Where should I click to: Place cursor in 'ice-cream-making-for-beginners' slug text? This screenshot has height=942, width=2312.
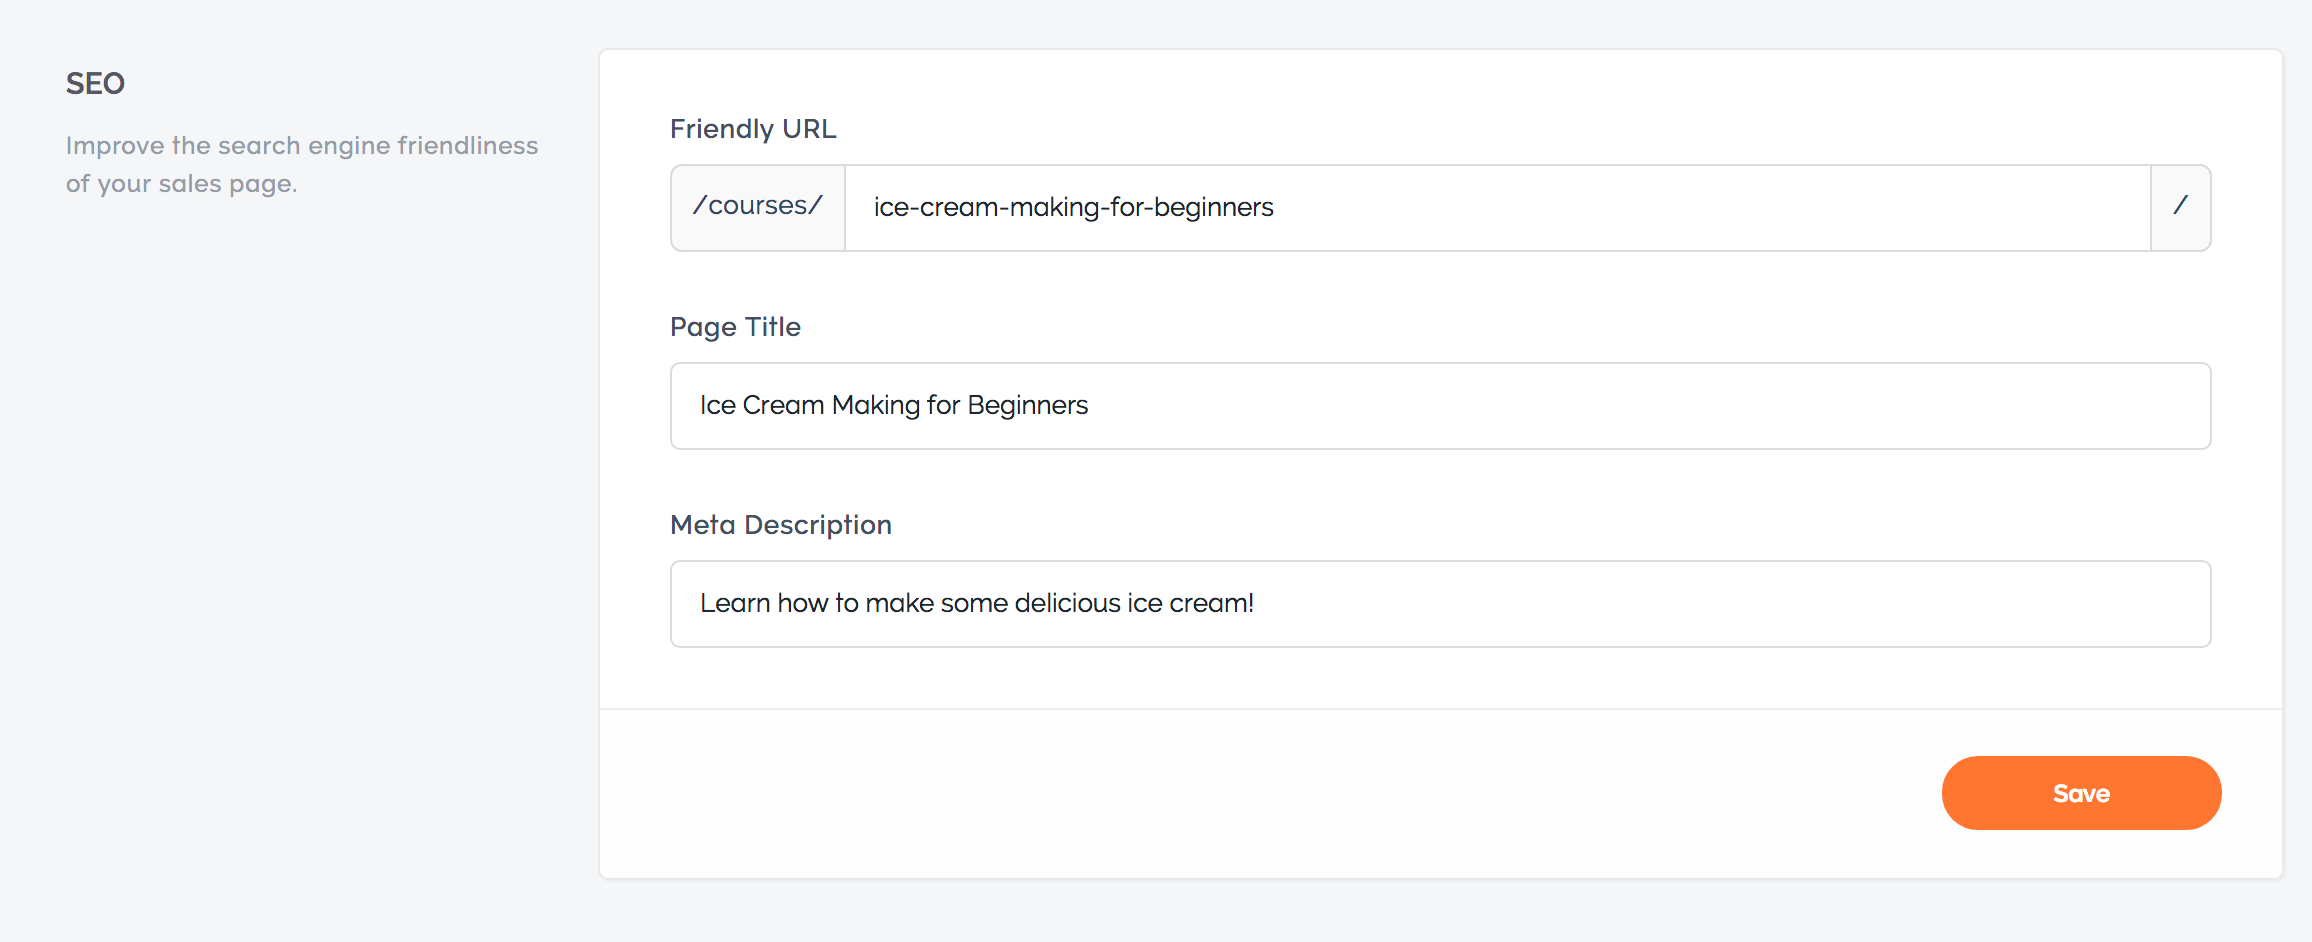1073,207
